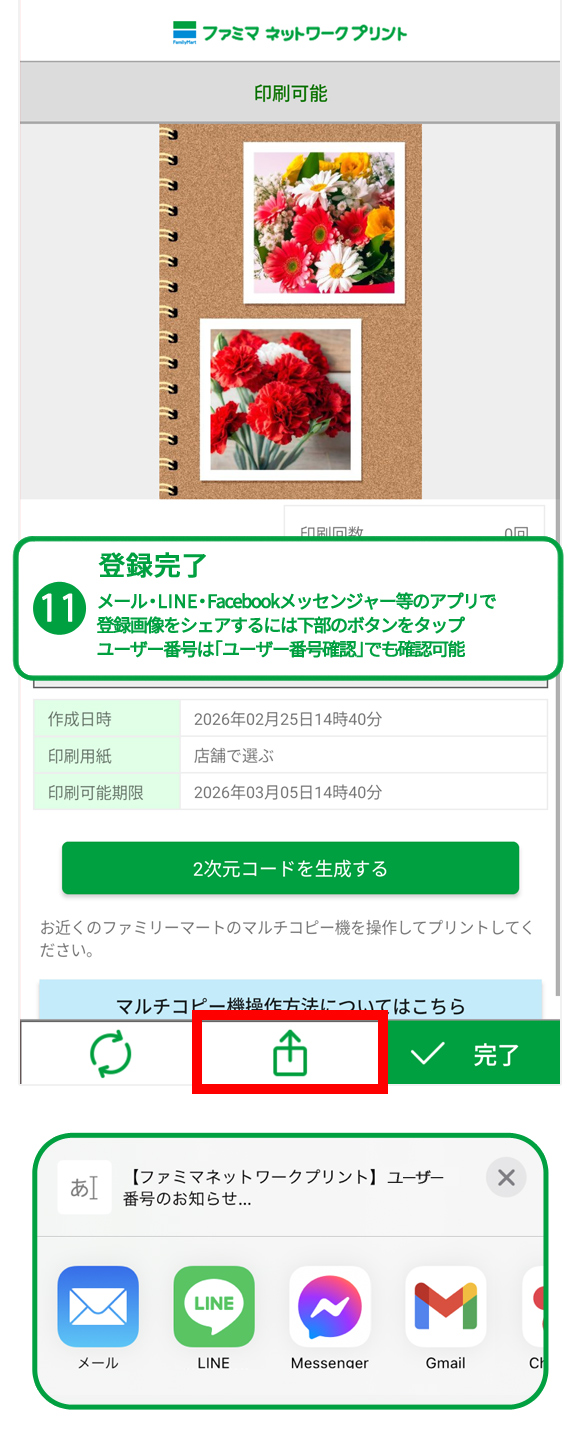Tap the partially visible Chrome icon
580x1436 pixels.
point(535,1306)
